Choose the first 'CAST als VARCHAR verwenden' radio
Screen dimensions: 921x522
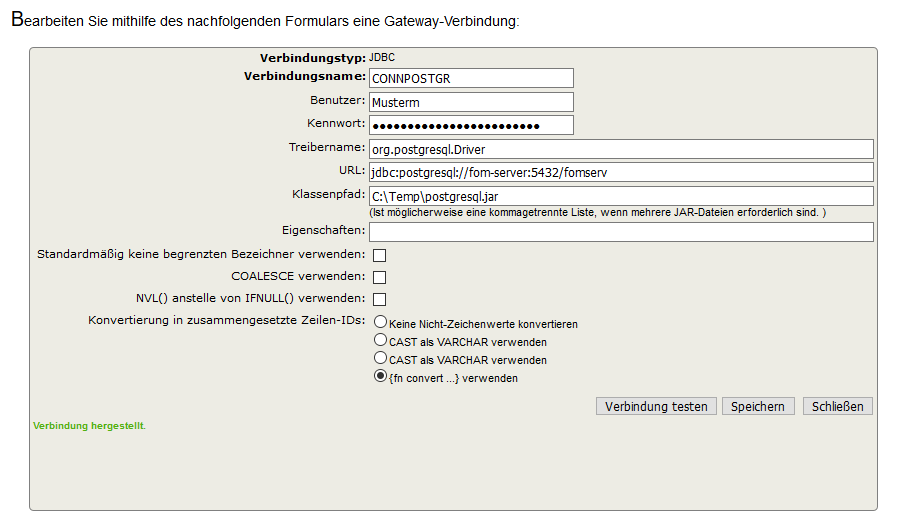point(381,340)
